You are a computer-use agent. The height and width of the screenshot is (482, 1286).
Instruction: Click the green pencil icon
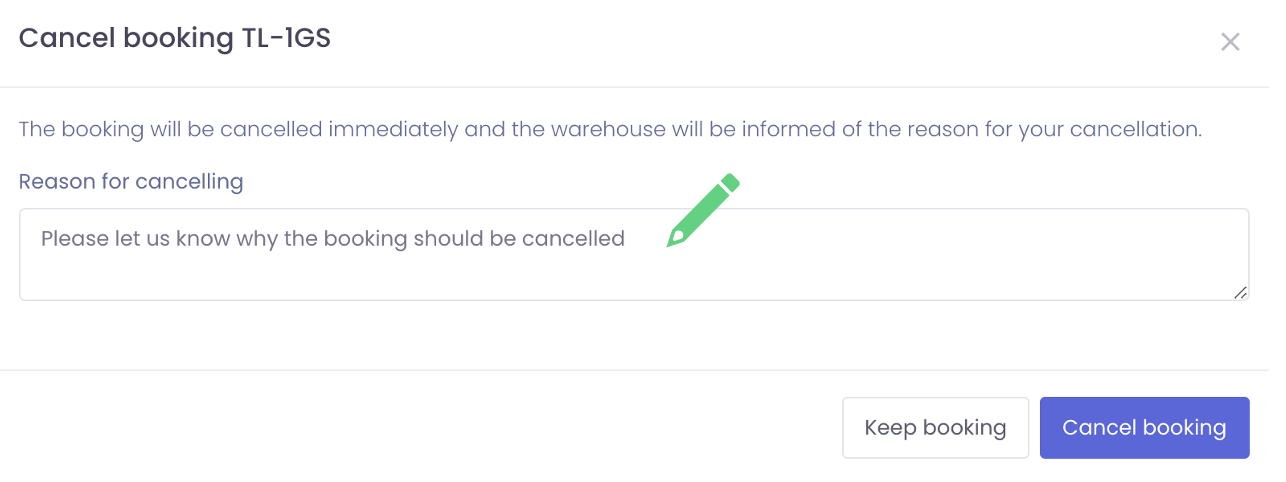pos(703,210)
